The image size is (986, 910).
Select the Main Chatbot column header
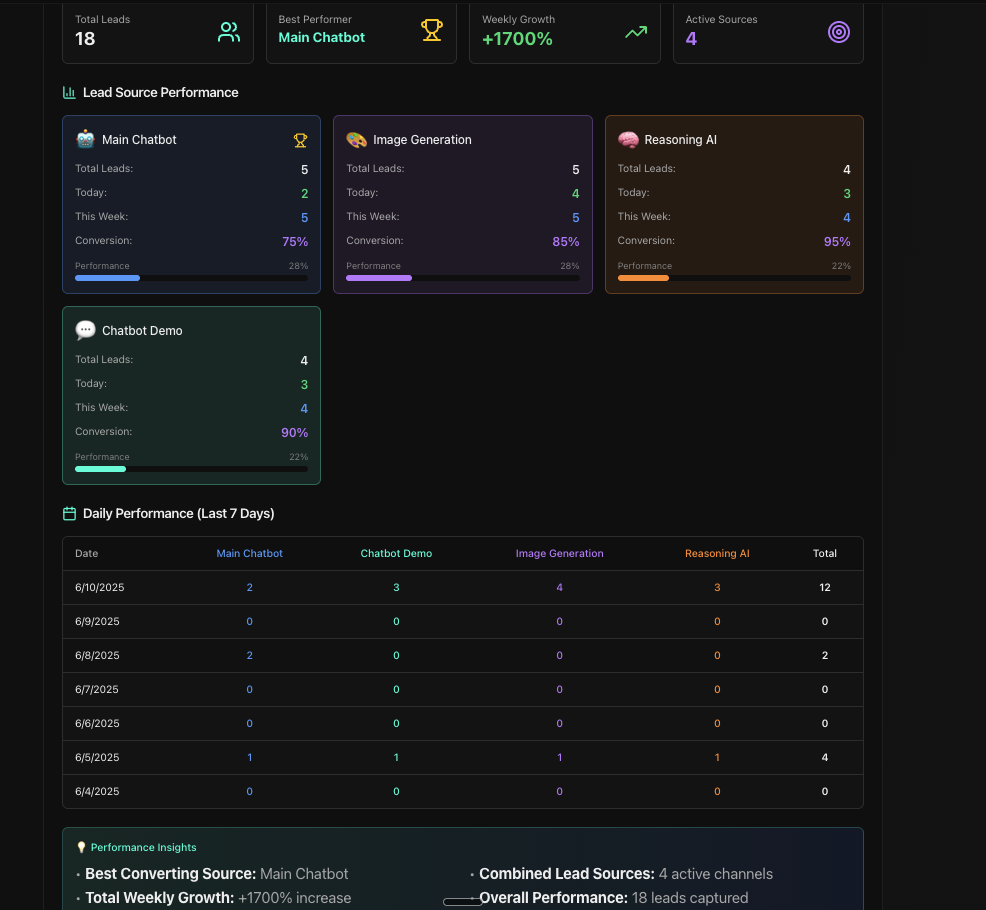(x=249, y=553)
